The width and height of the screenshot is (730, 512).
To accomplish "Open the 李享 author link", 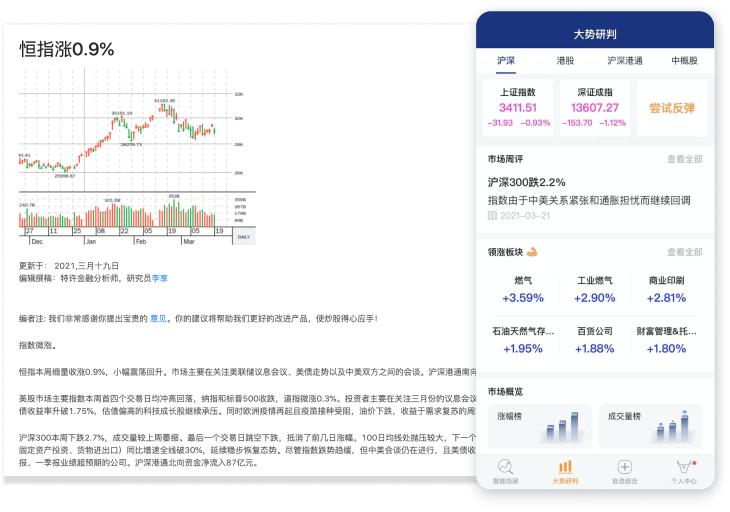I will tap(160, 277).
